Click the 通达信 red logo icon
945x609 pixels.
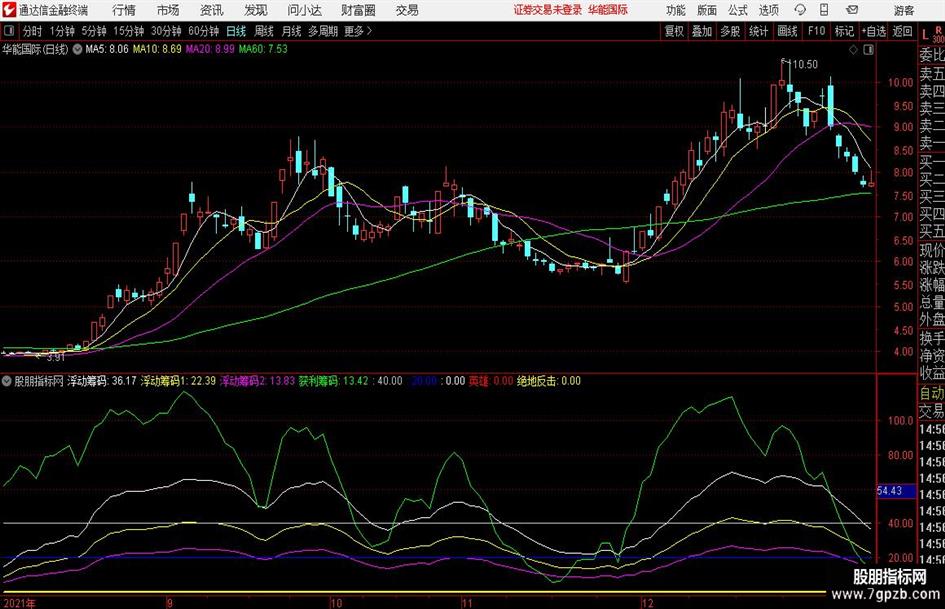pyautogui.click(x=9, y=10)
